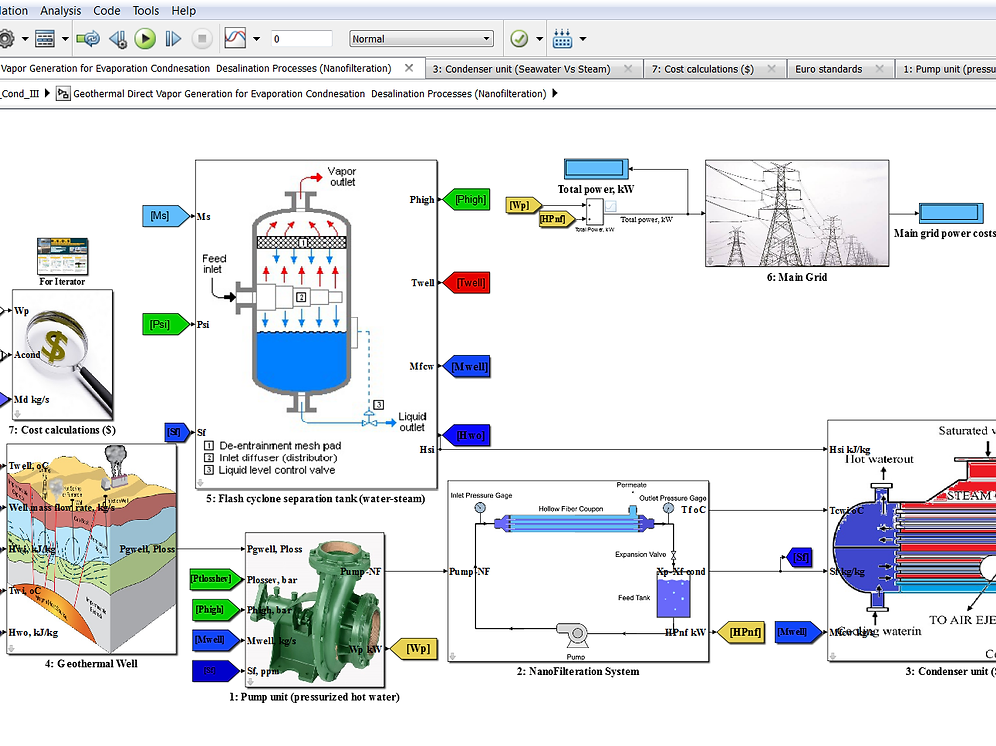
Task: Validate the model with the green check icon
Action: point(518,38)
